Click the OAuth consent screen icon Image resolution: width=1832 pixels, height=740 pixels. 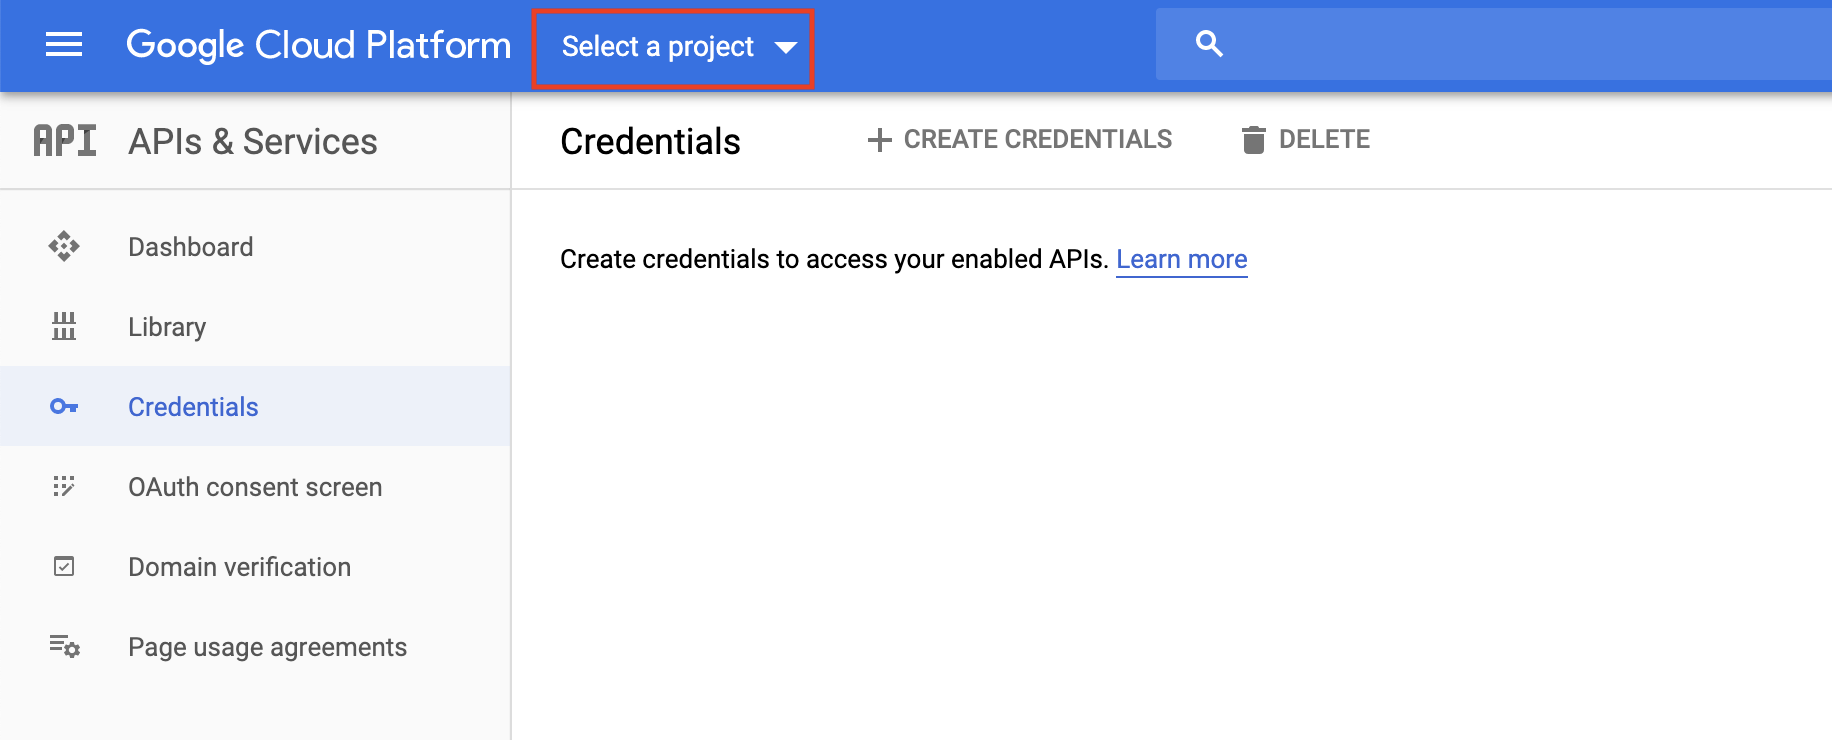[x=64, y=486]
